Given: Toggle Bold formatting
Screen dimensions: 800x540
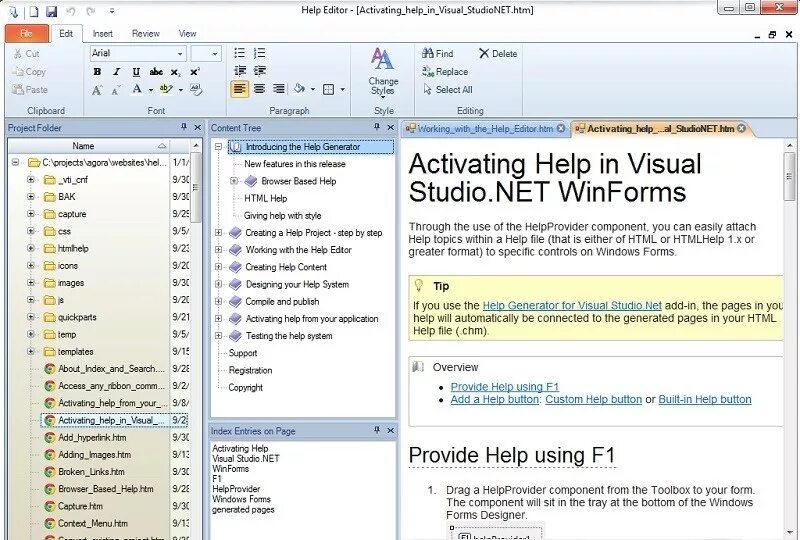Looking at the screenshot, I should click(97, 72).
